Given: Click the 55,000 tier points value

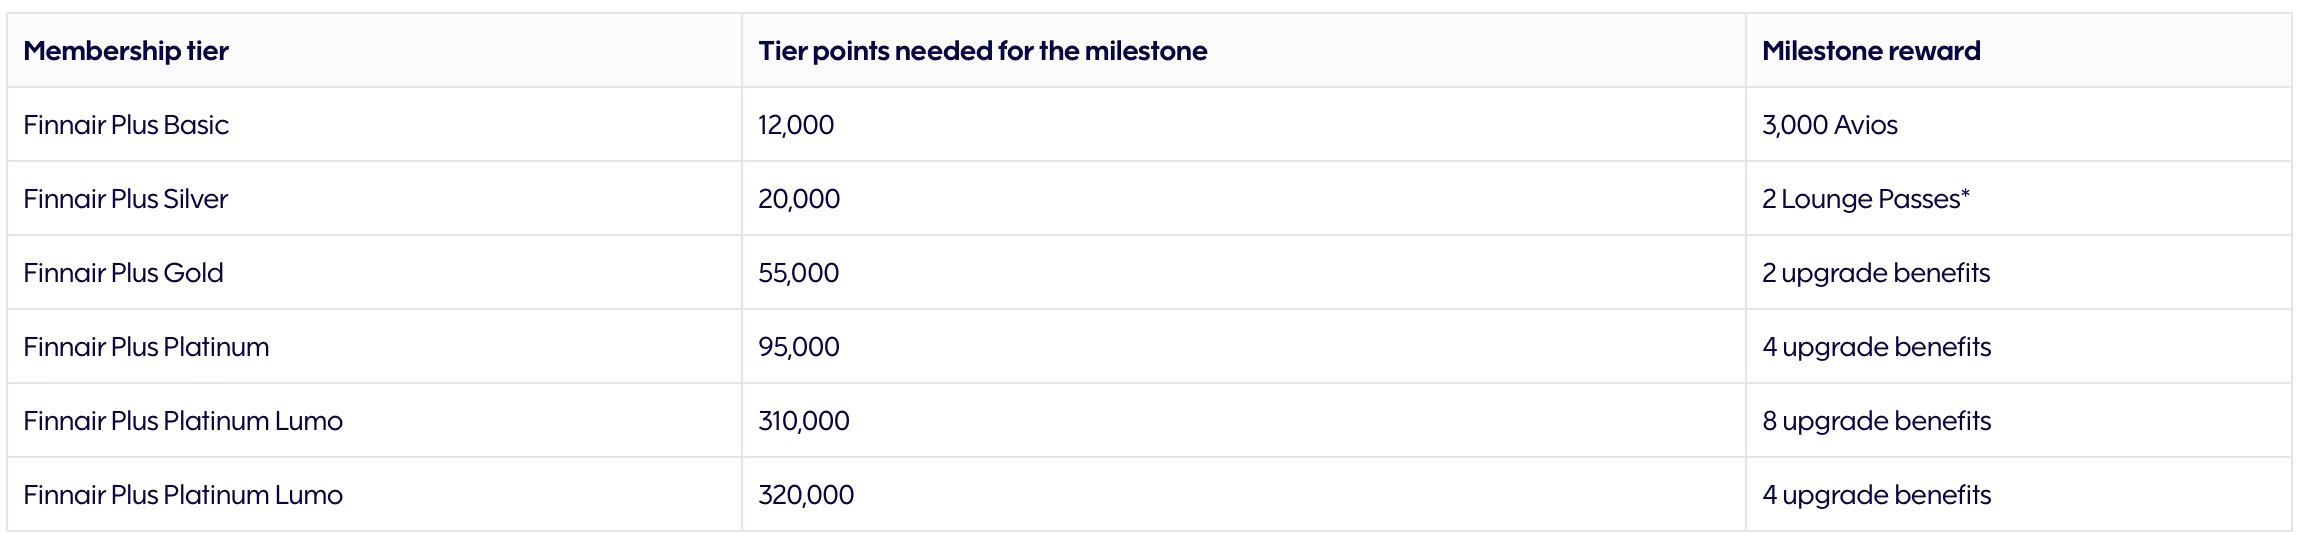Looking at the screenshot, I should pos(799,273).
